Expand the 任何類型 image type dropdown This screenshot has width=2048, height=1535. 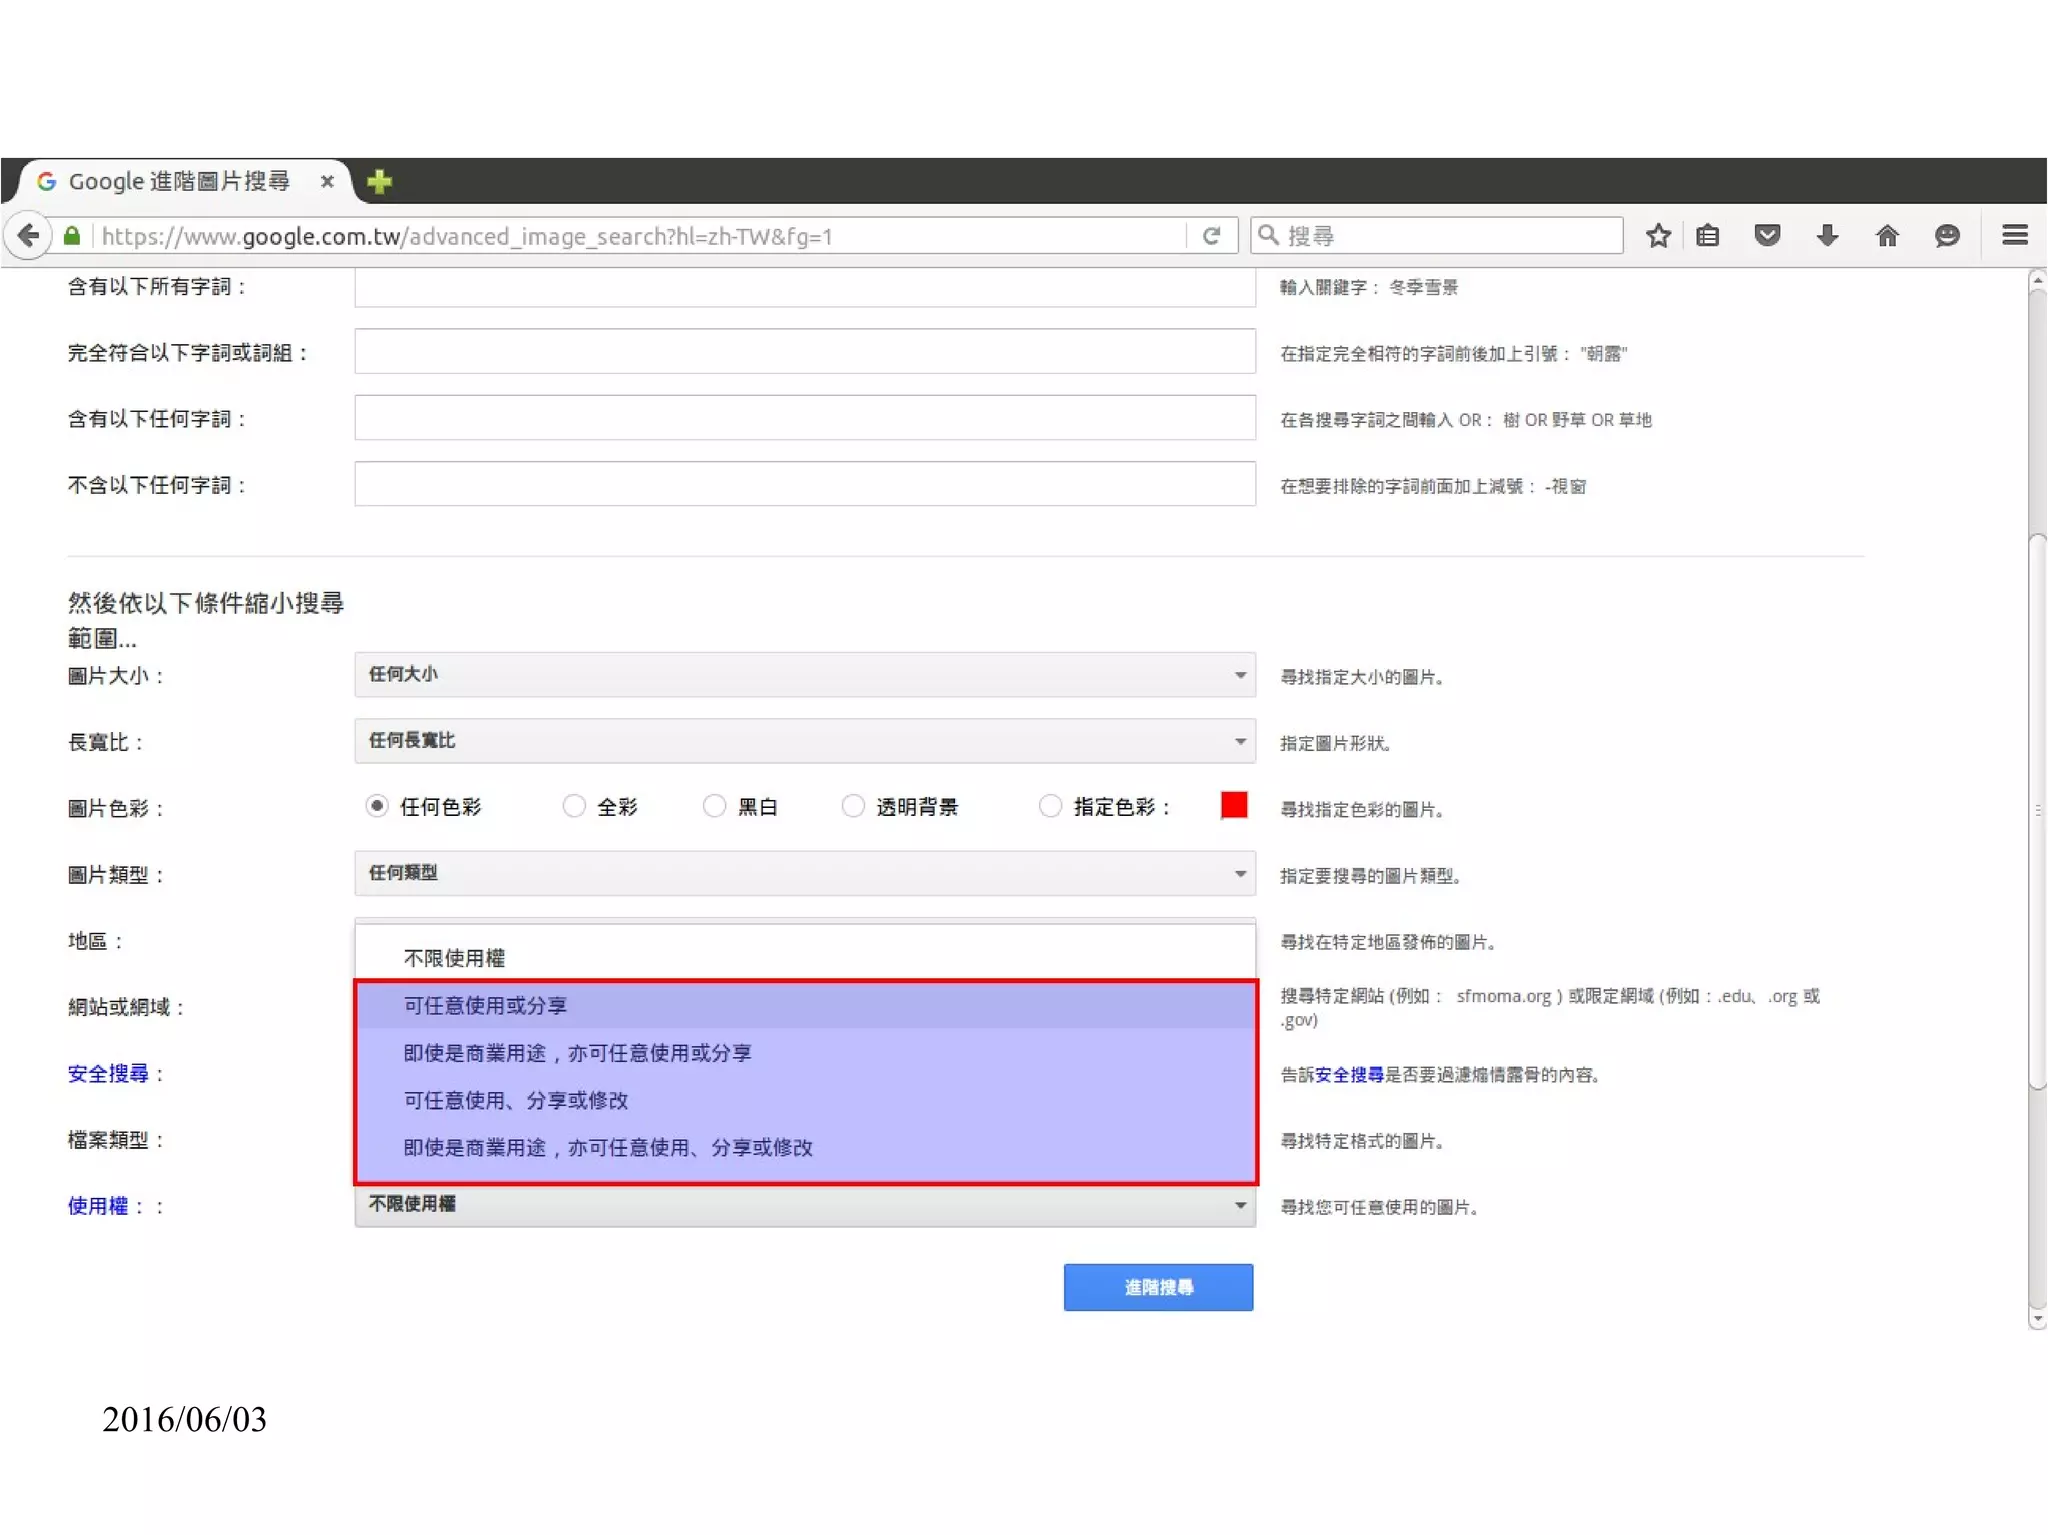pos(804,873)
